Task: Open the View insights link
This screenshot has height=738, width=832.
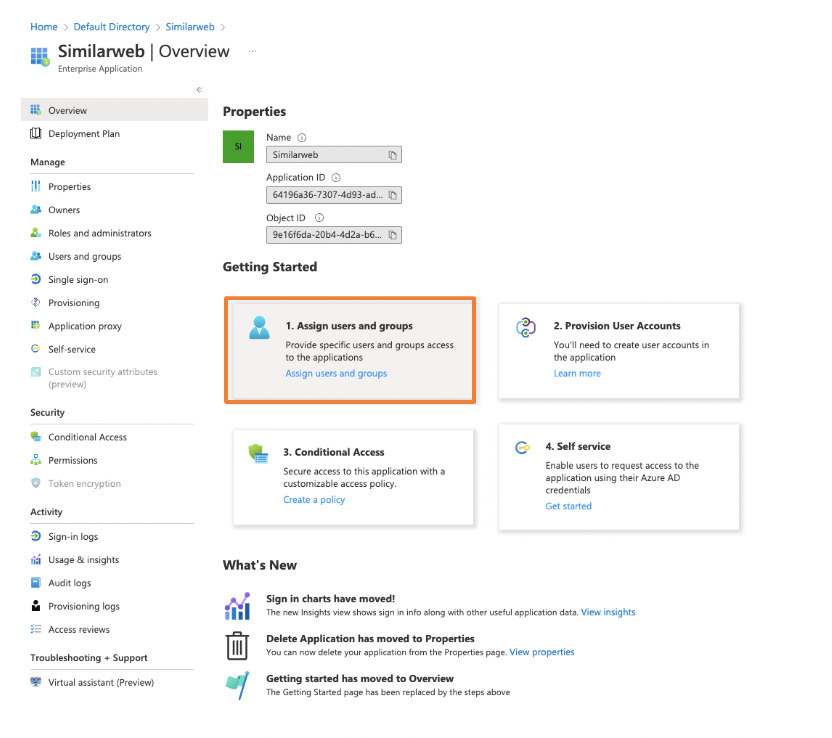Action: point(608,612)
